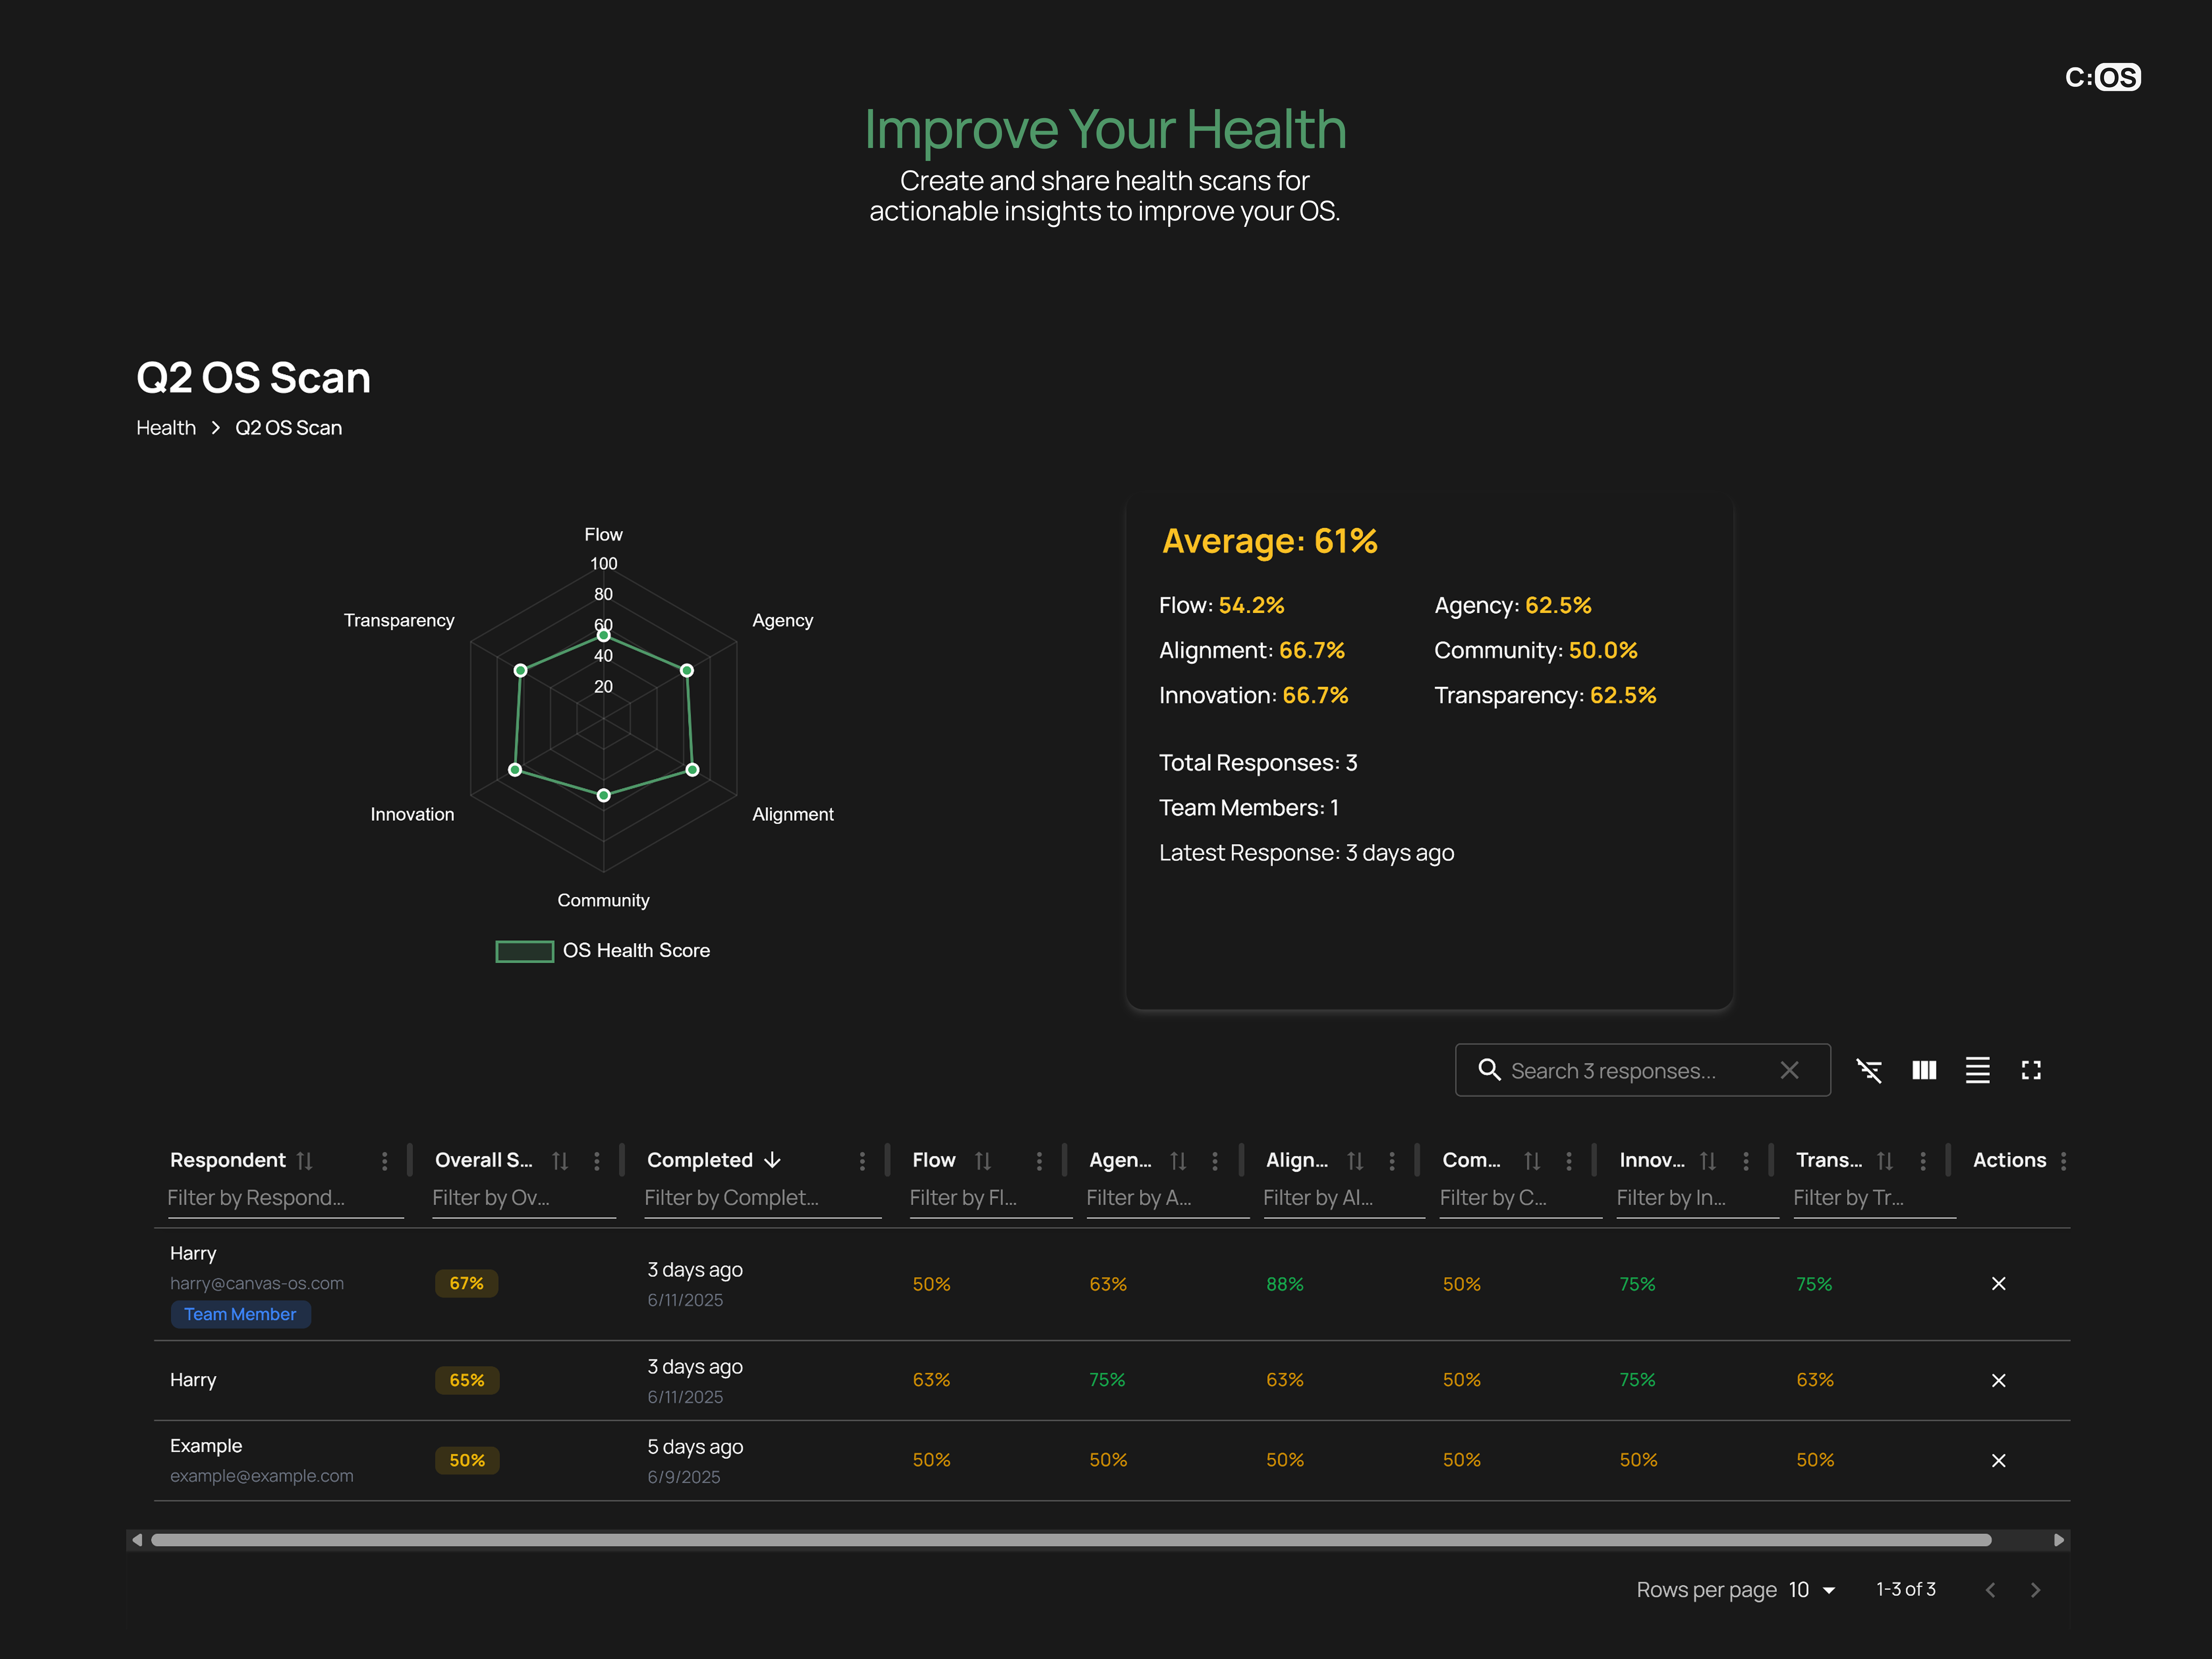Sort by Transparency column
The image size is (2212, 1659).
(1885, 1161)
